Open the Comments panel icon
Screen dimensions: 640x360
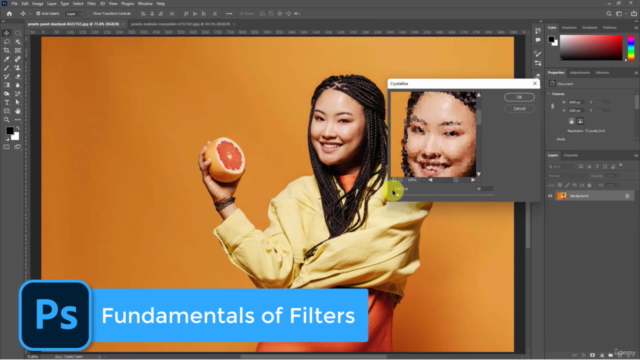[x=538, y=40]
